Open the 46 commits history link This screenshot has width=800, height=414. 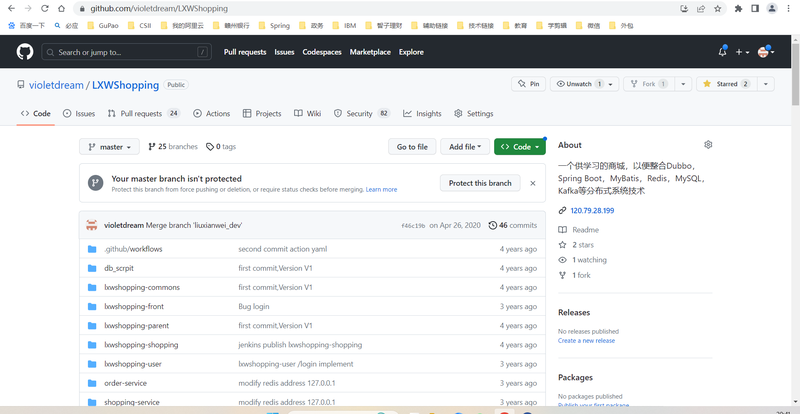(512, 226)
